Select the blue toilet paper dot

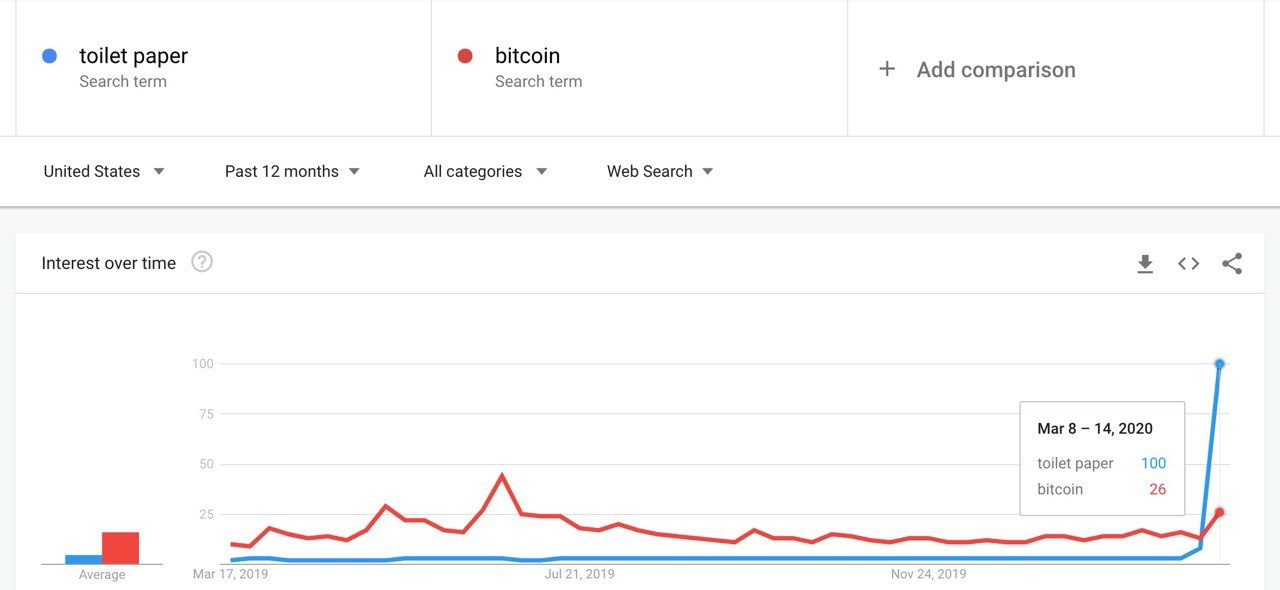(49, 56)
